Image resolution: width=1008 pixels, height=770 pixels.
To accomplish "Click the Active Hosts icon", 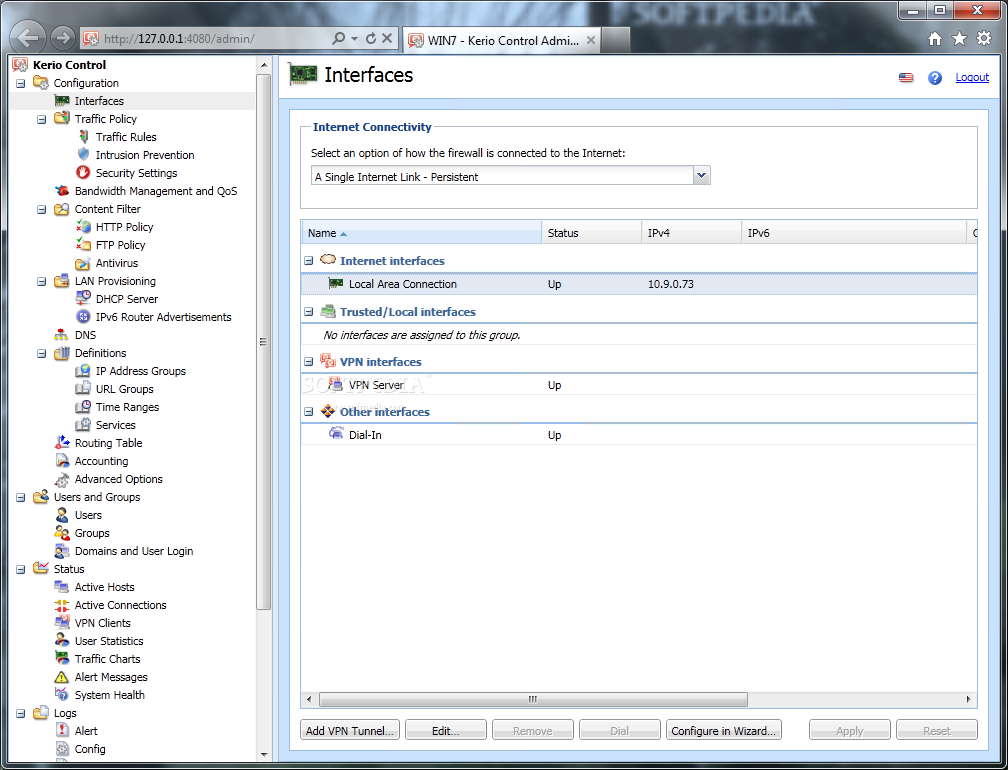I will (x=62, y=587).
